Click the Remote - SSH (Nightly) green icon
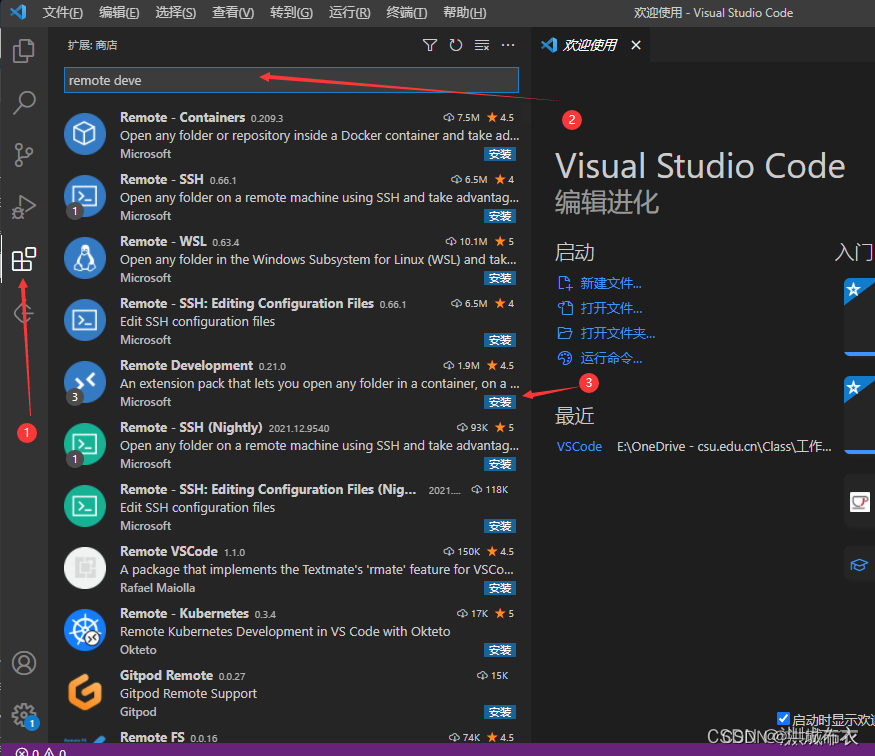 85,444
